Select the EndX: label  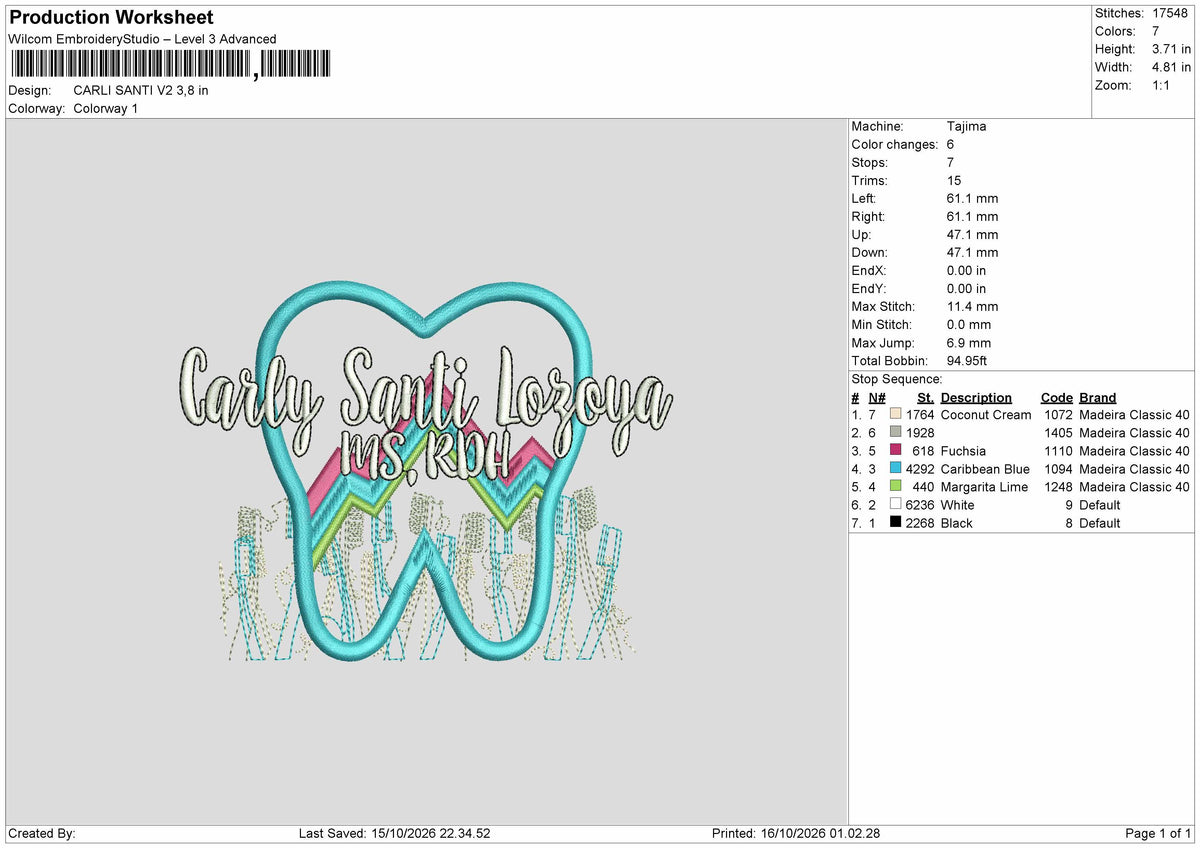(869, 270)
